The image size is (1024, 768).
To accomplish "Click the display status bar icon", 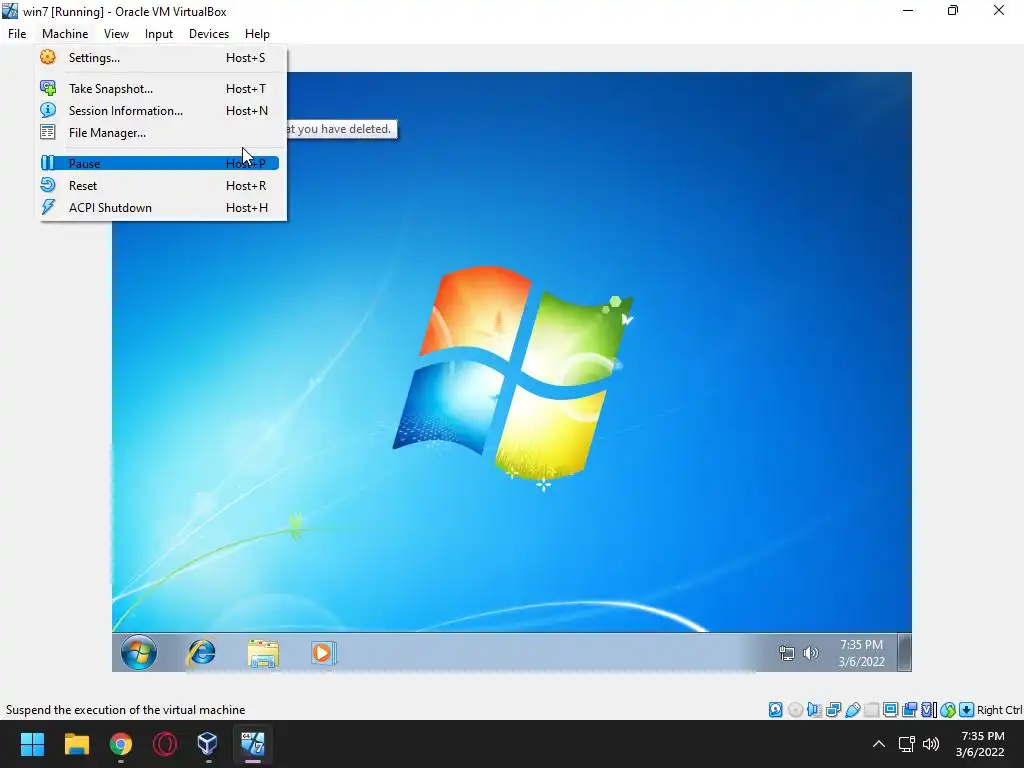I will coord(890,710).
